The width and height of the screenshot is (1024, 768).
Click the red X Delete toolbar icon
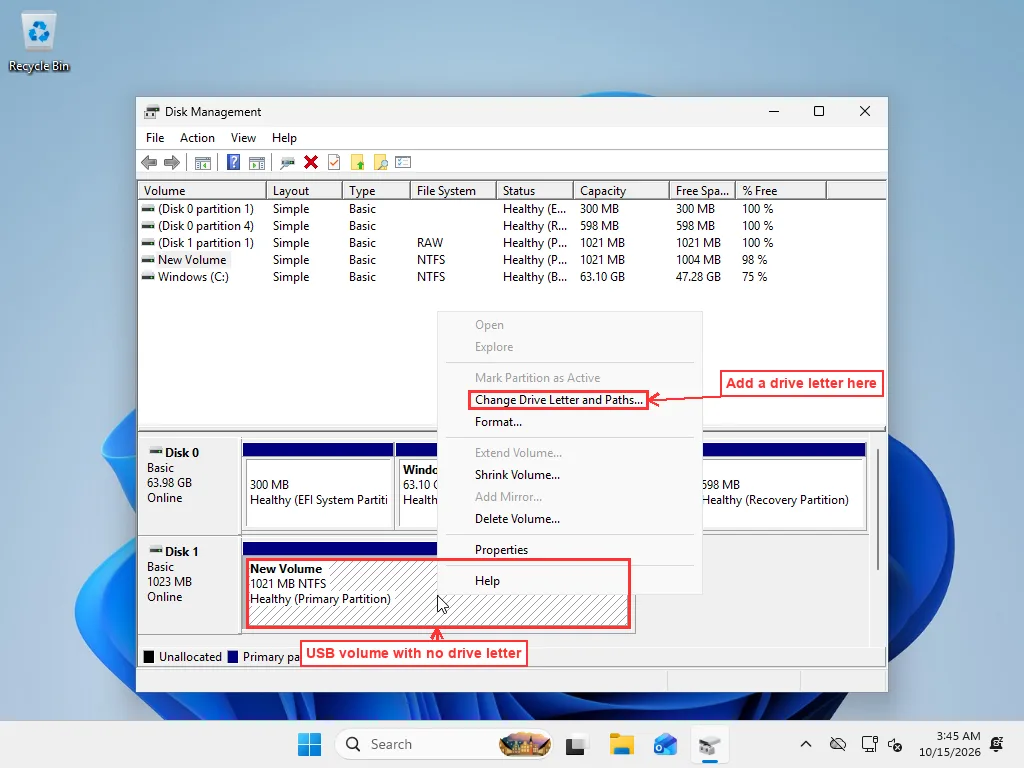pyautogui.click(x=311, y=163)
